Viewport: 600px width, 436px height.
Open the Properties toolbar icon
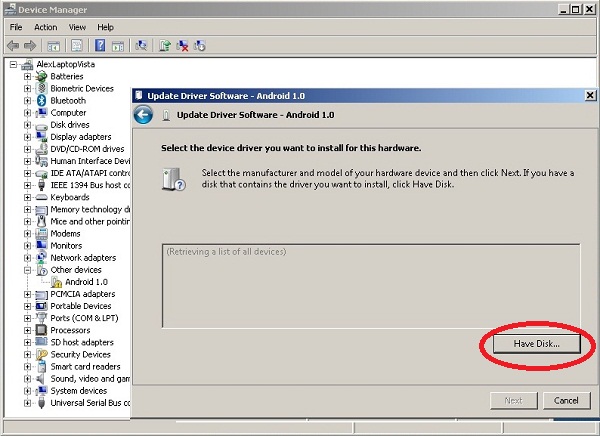tap(77, 46)
